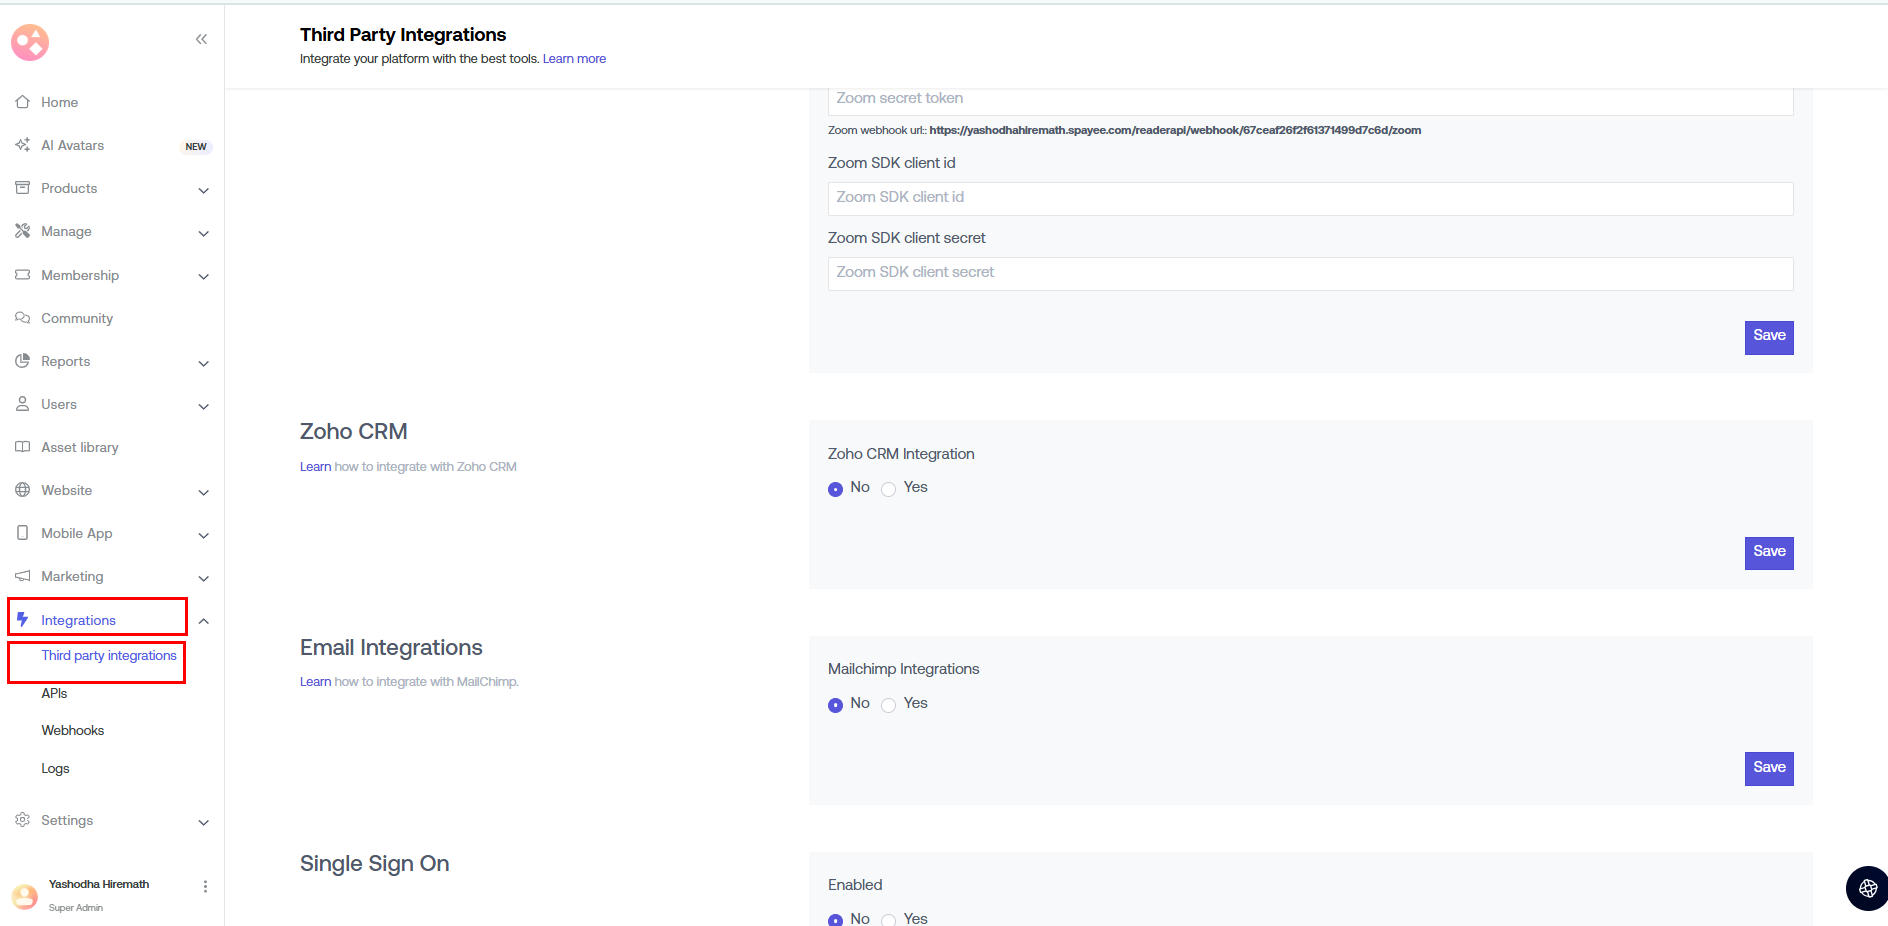This screenshot has height=926, width=1888.
Task: Click the Community chat bubbles icon
Action: click(x=22, y=318)
